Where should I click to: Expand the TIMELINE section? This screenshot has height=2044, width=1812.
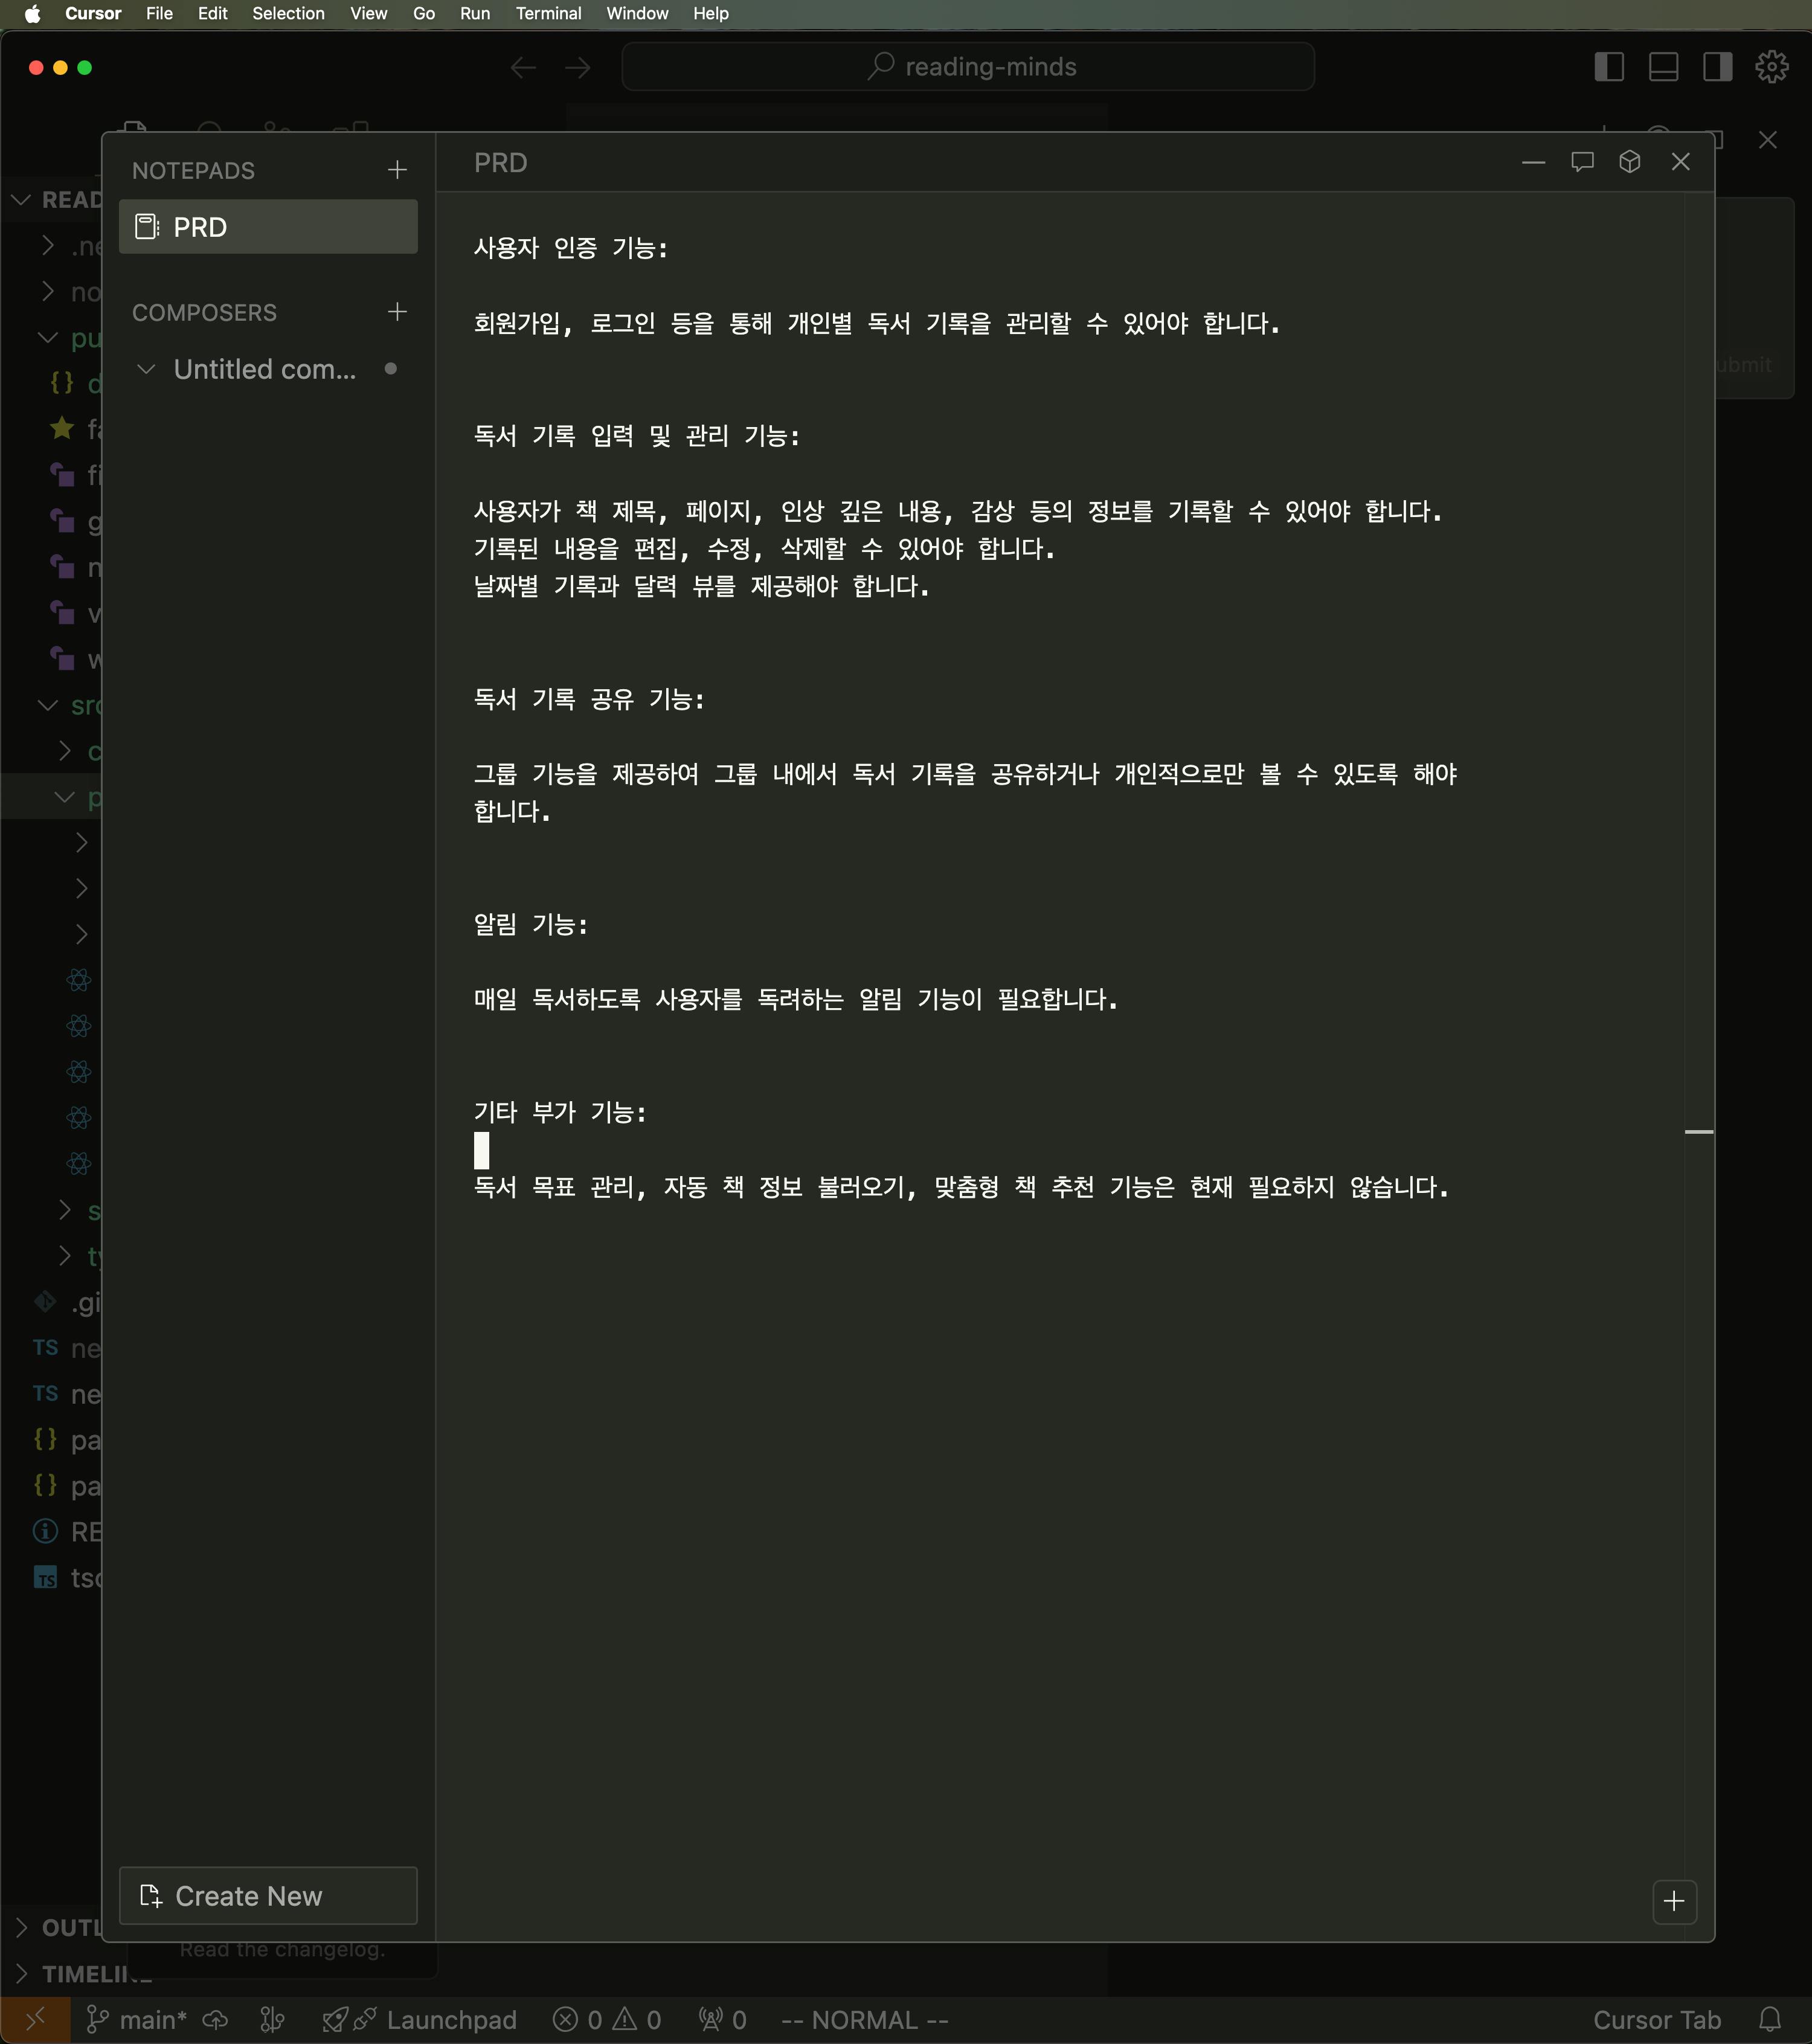[x=22, y=1974]
